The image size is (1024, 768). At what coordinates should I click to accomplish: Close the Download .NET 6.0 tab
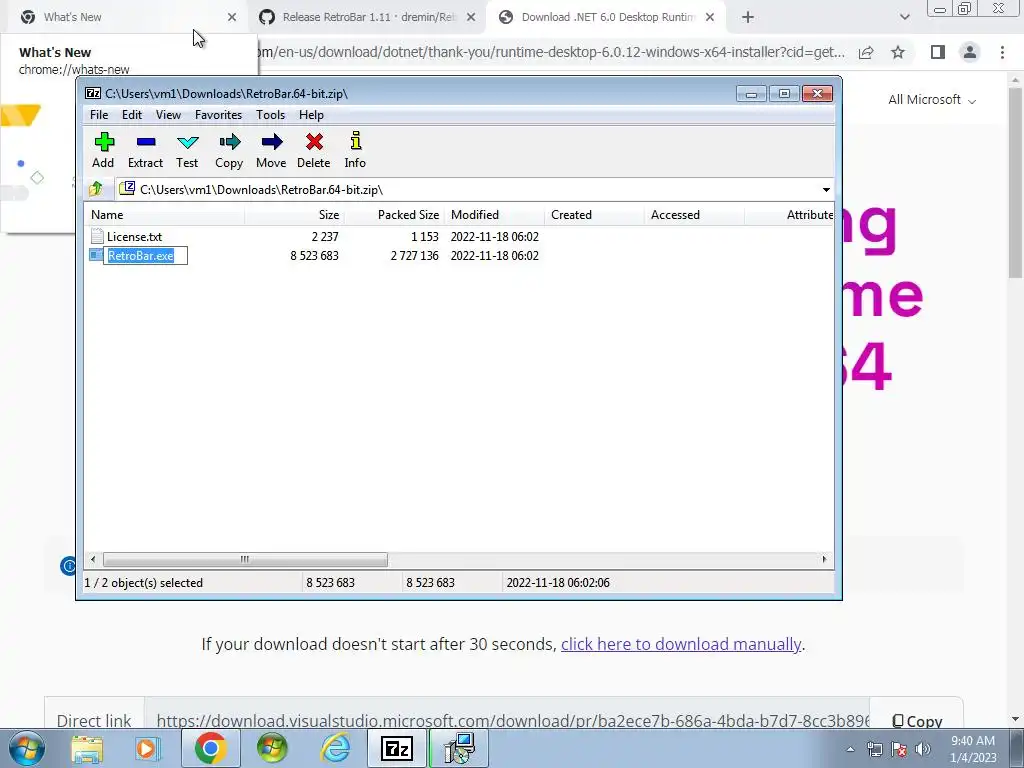click(710, 18)
